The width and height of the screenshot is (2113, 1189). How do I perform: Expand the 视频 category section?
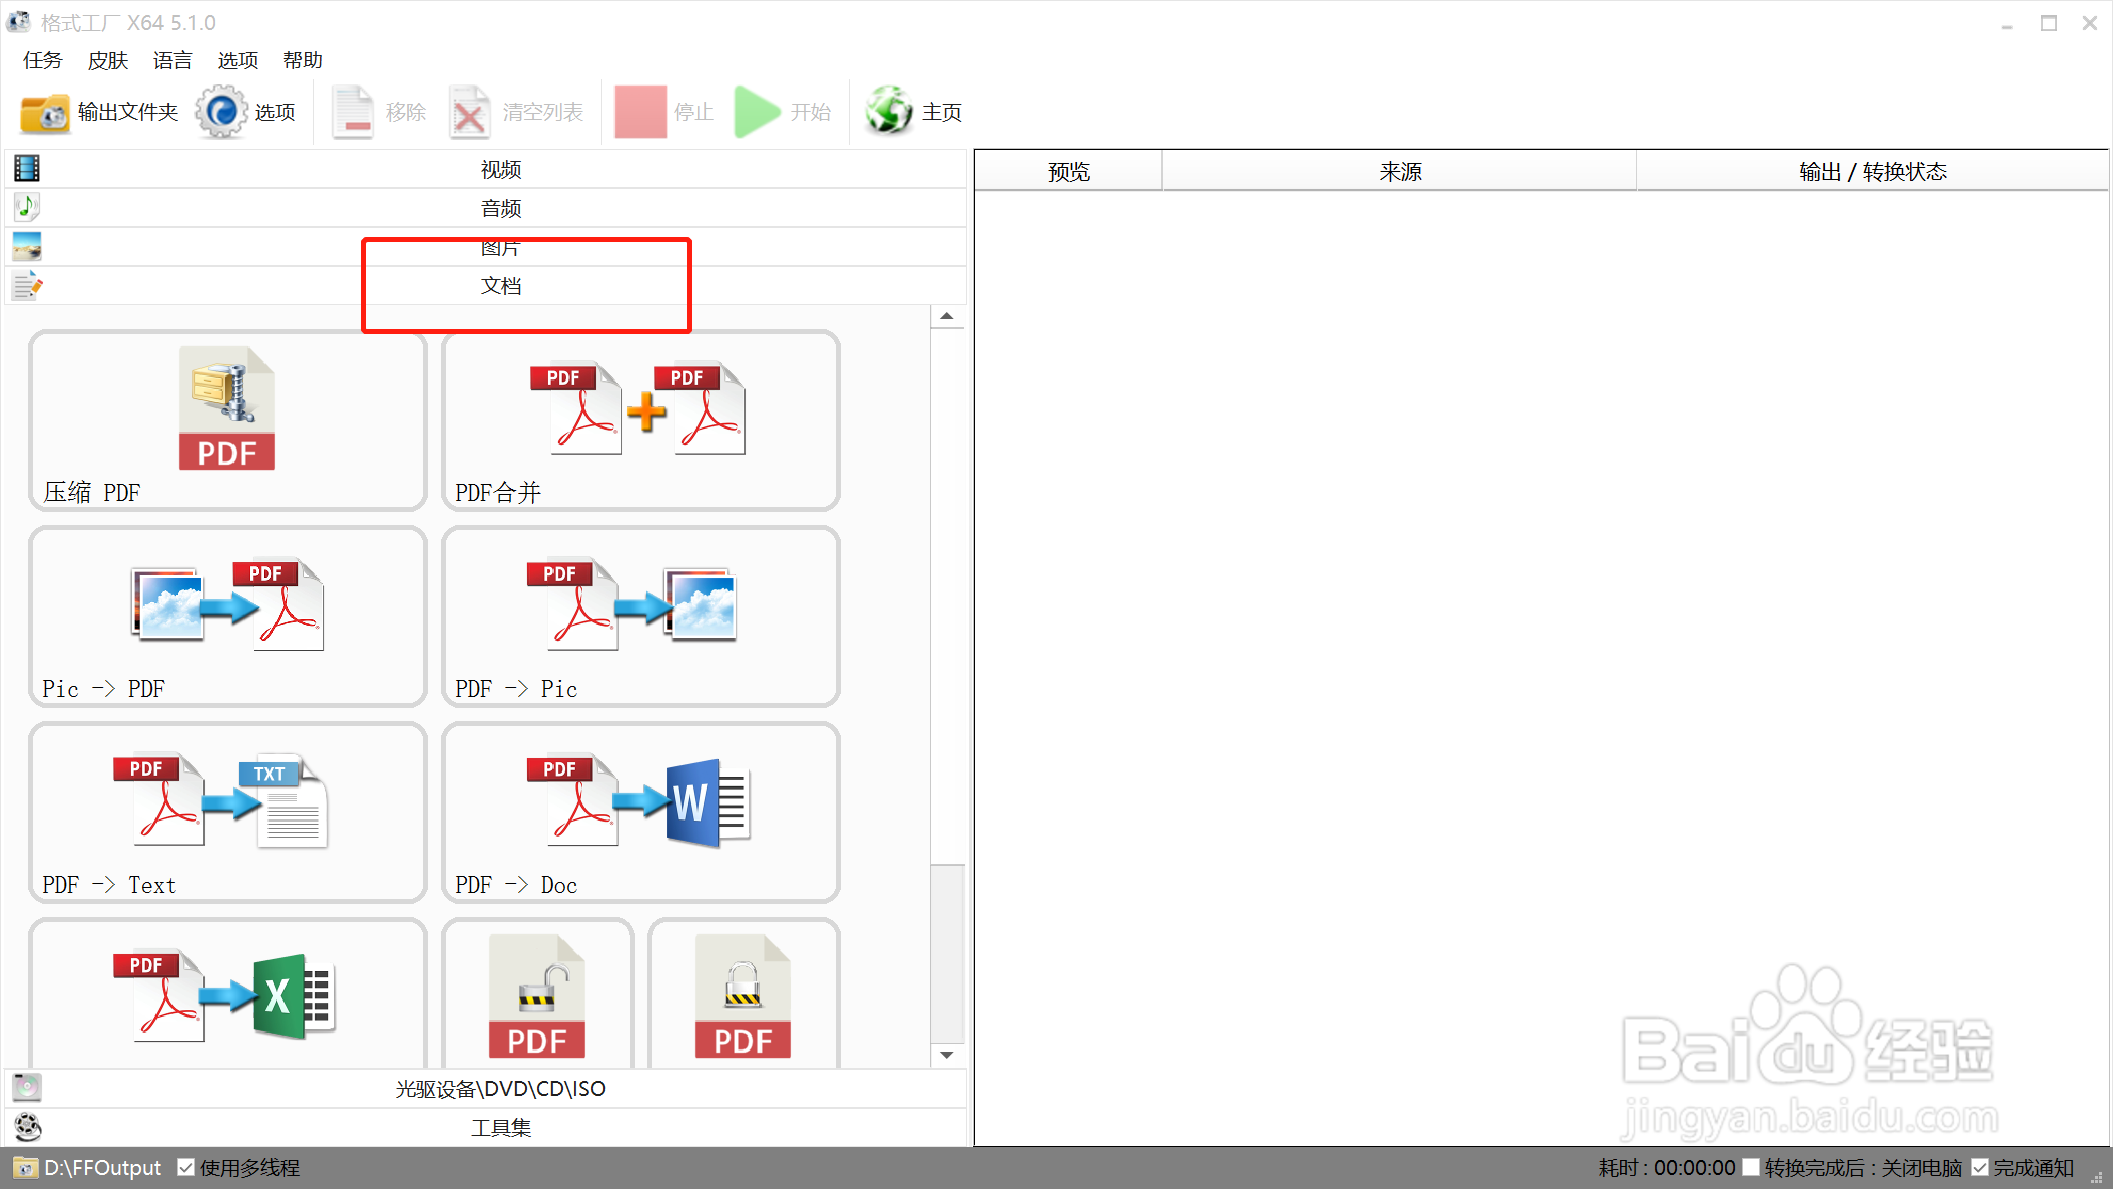pos(500,169)
